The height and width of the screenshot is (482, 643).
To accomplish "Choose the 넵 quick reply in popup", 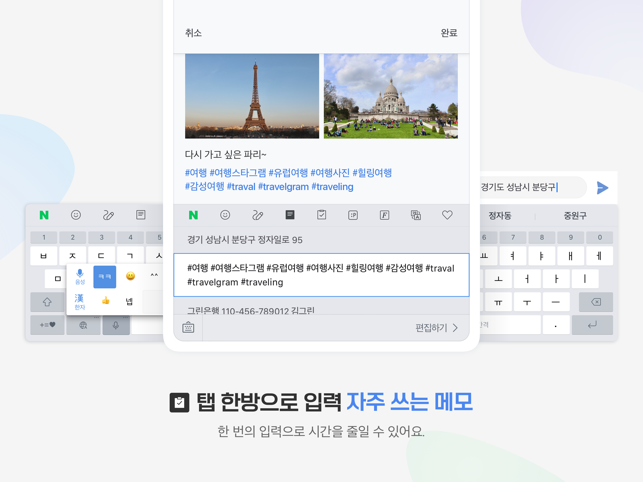I will click(x=129, y=302).
